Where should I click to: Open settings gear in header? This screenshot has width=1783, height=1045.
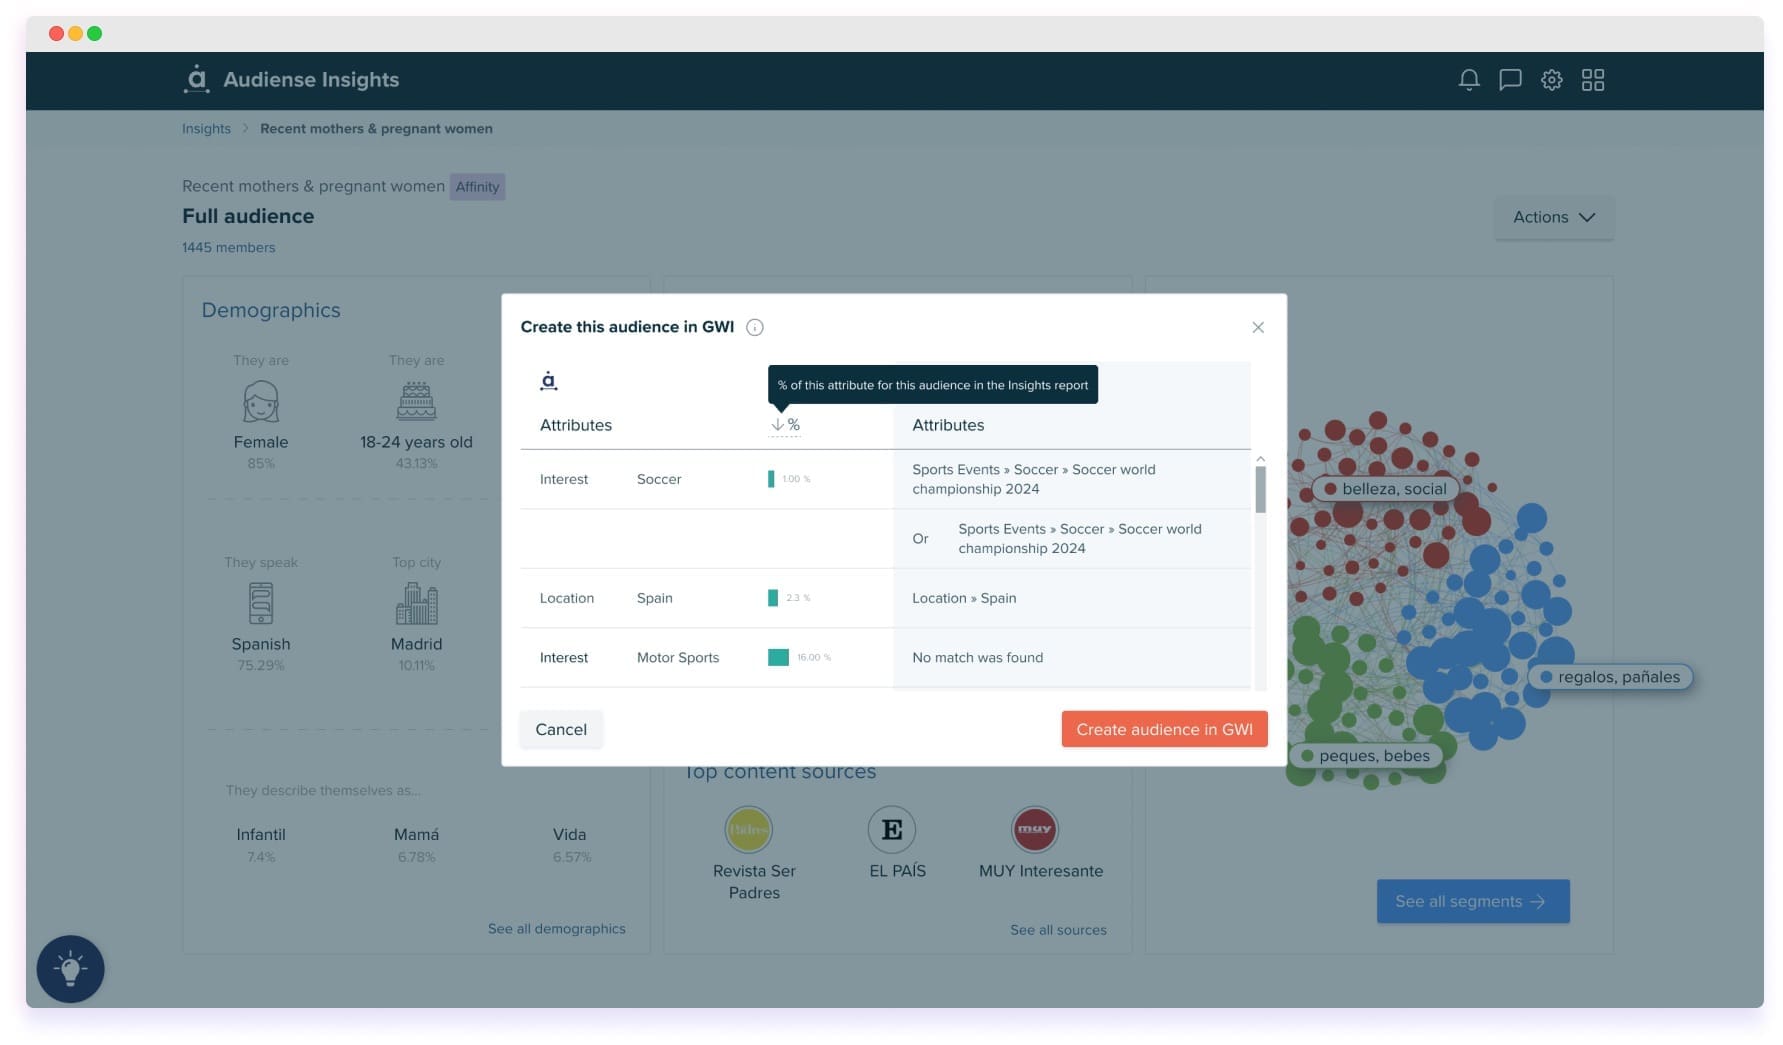click(x=1551, y=80)
